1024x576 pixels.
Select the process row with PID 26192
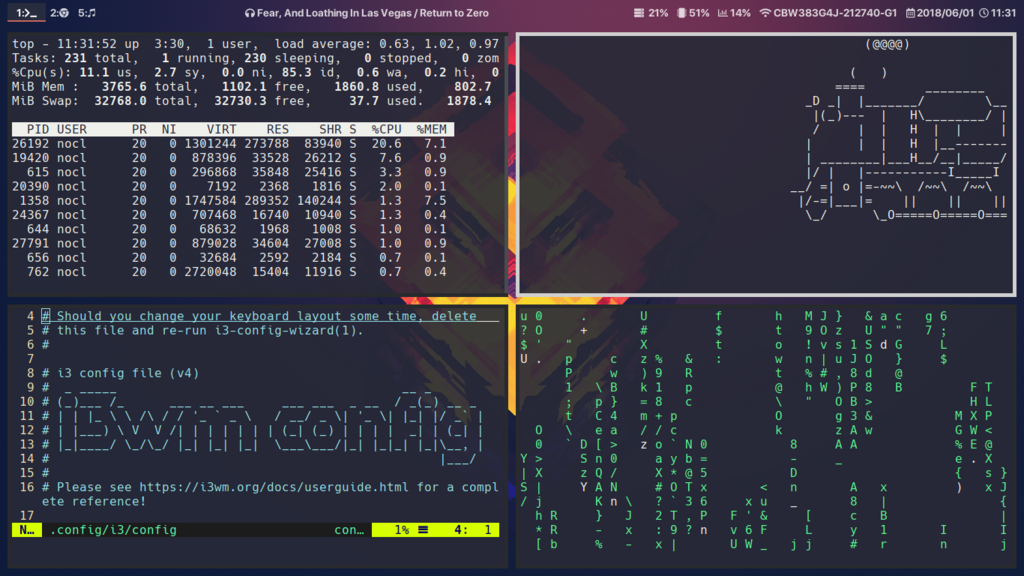click(200, 143)
